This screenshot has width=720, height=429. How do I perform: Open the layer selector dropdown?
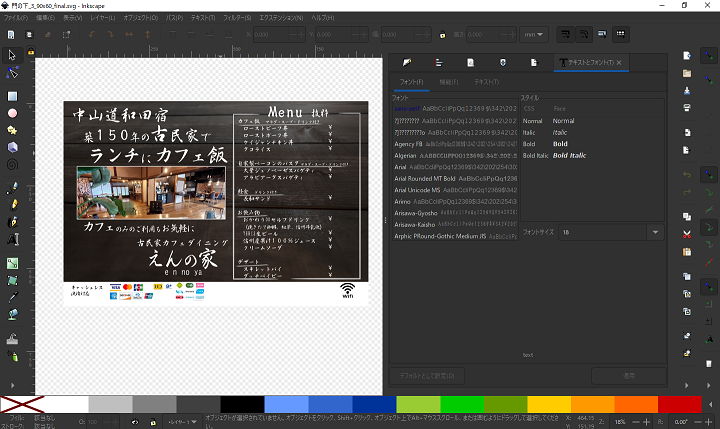coord(182,422)
